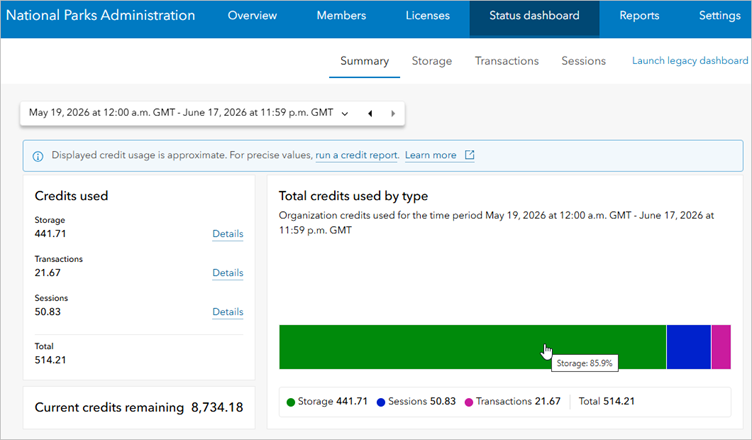Click the blue Sessions bar segment

(x=689, y=347)
